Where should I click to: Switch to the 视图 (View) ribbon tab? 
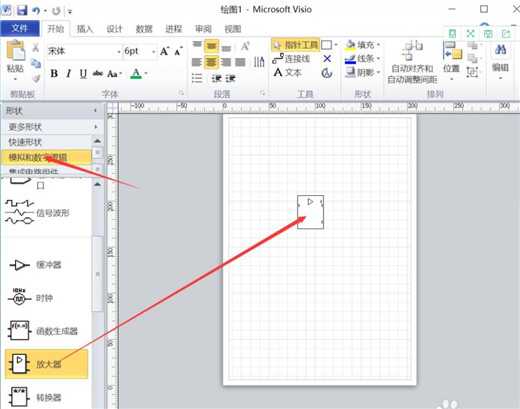click(233, 29)
